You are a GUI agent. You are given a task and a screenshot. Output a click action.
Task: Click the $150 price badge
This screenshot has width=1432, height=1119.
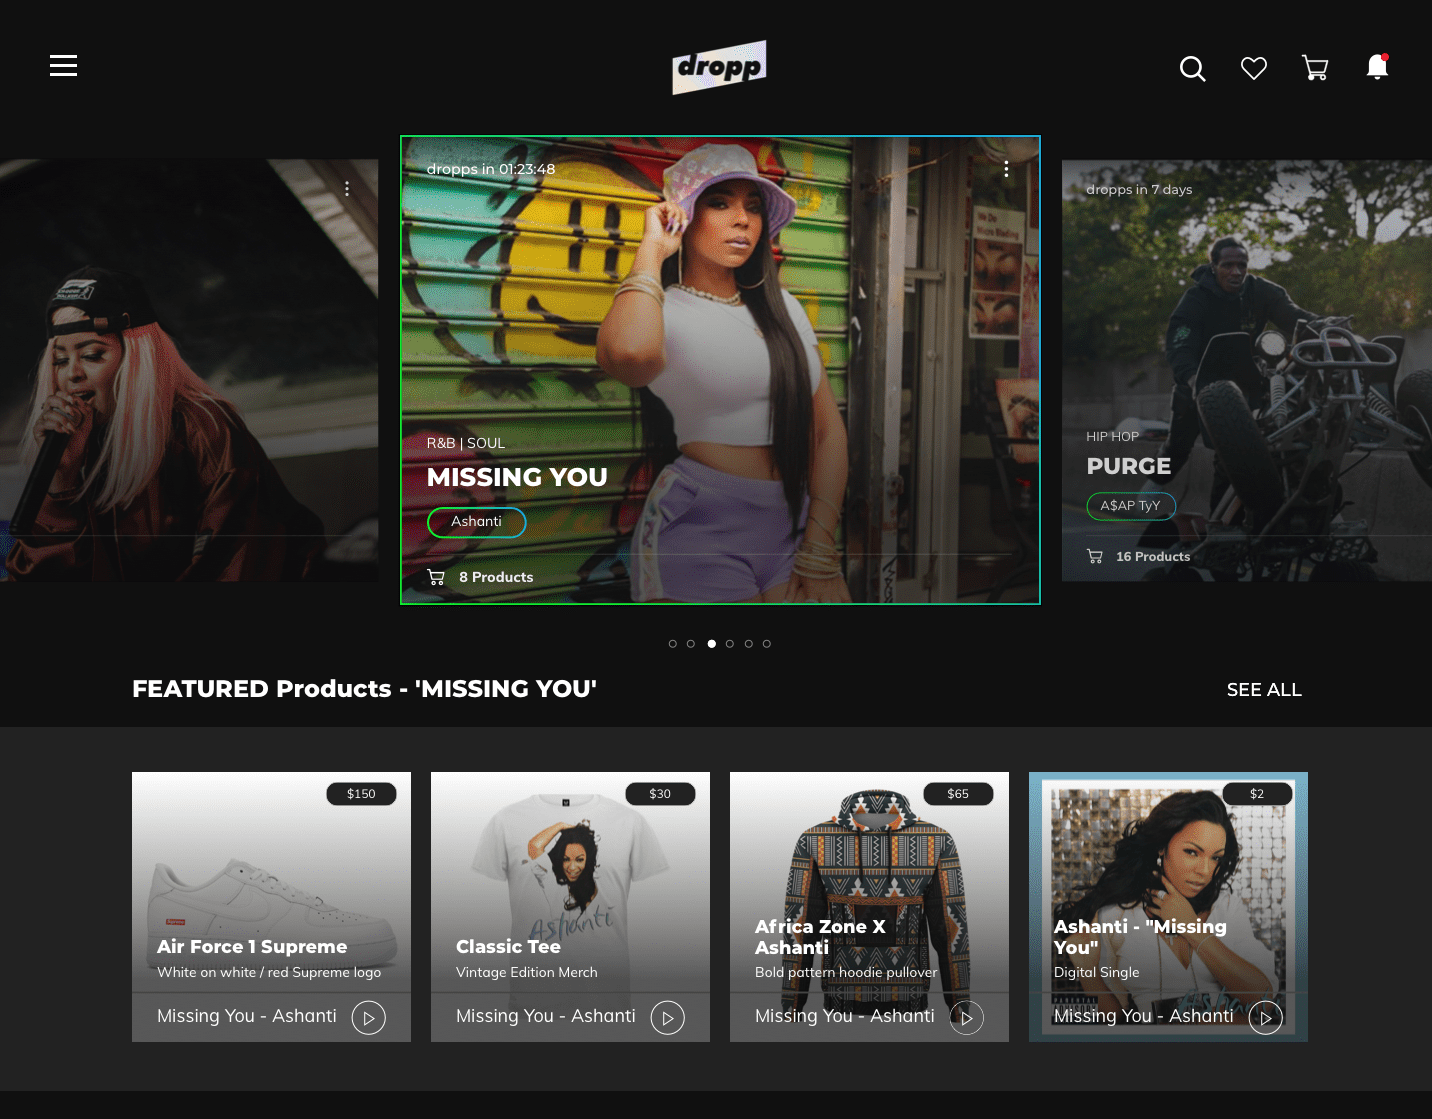click(x=362, y=794)
